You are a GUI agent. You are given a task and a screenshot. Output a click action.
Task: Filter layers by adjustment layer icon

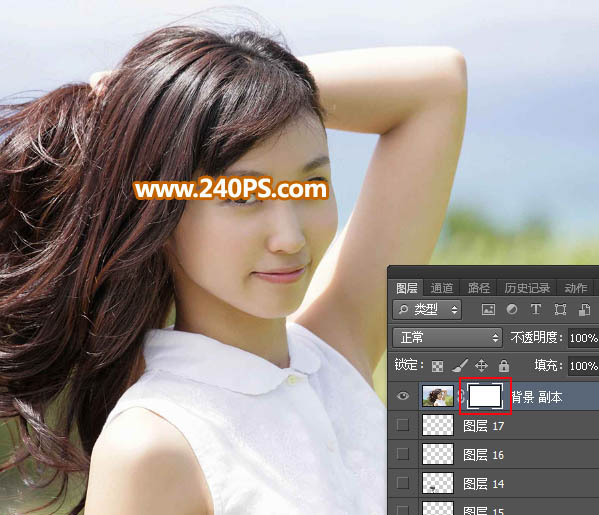pos(512,309)
